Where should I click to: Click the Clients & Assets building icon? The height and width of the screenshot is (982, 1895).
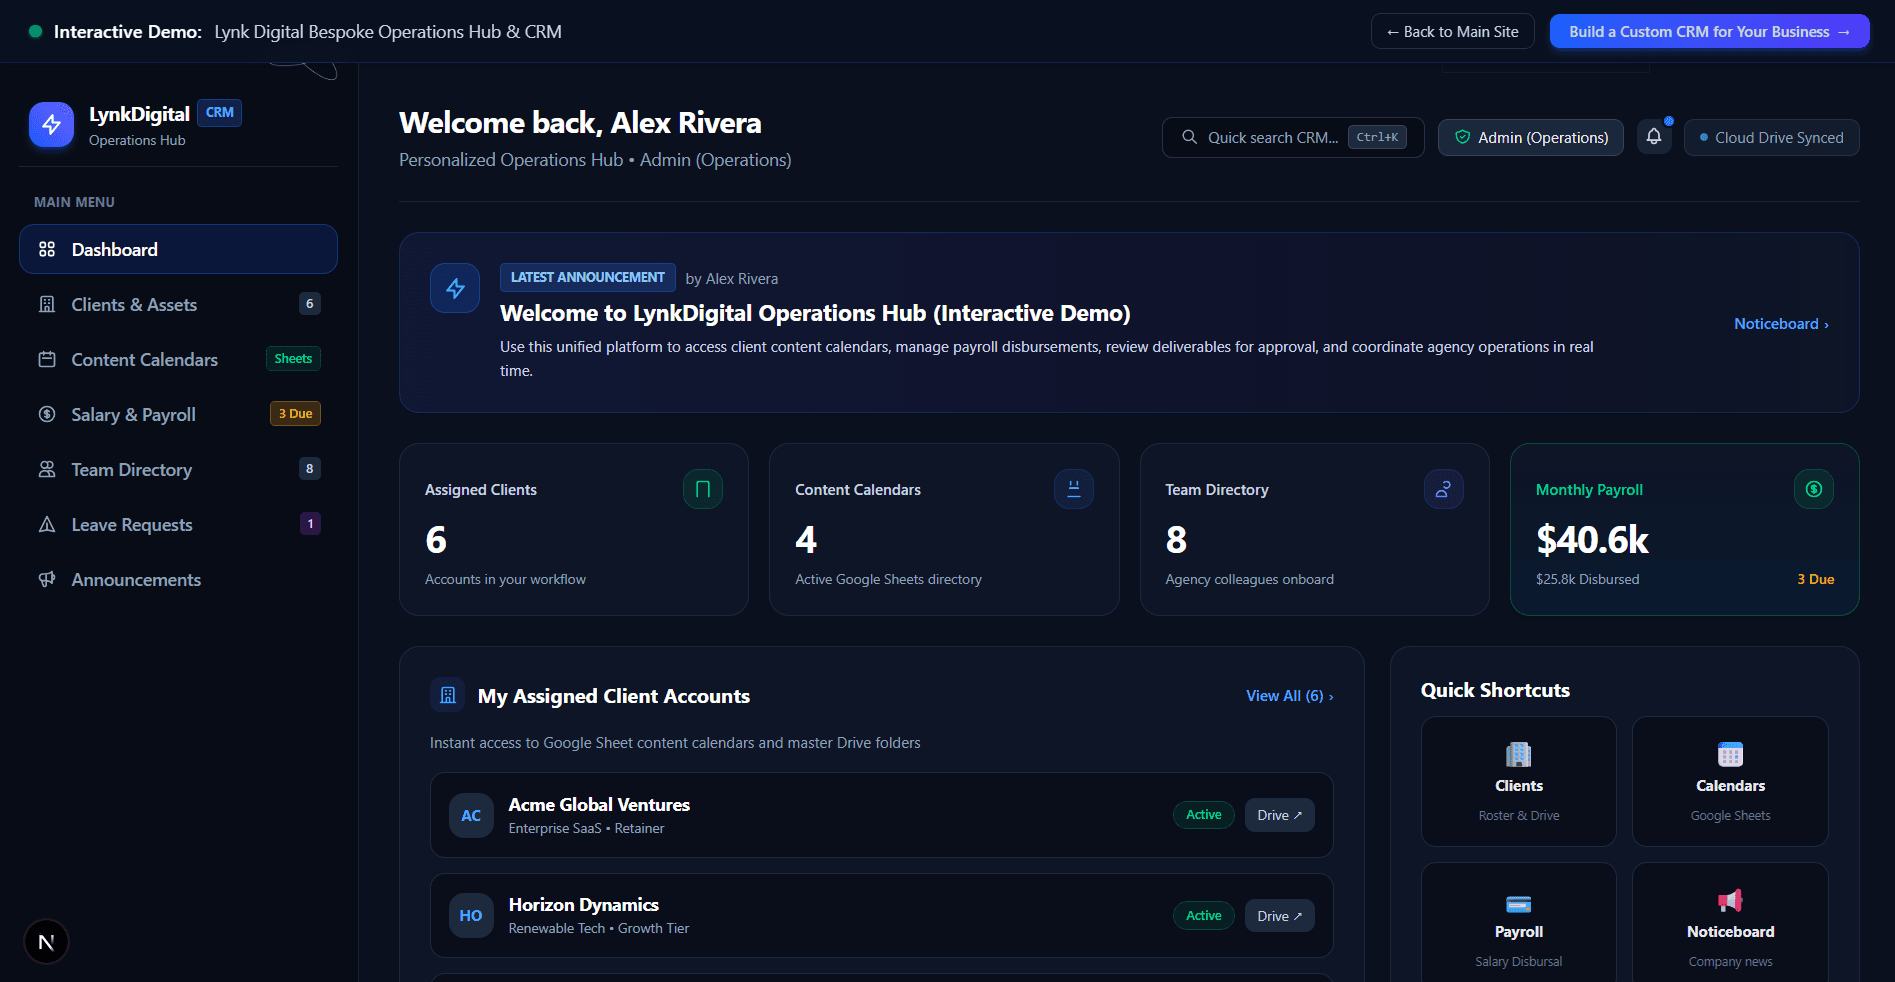[x=47, y=304]
